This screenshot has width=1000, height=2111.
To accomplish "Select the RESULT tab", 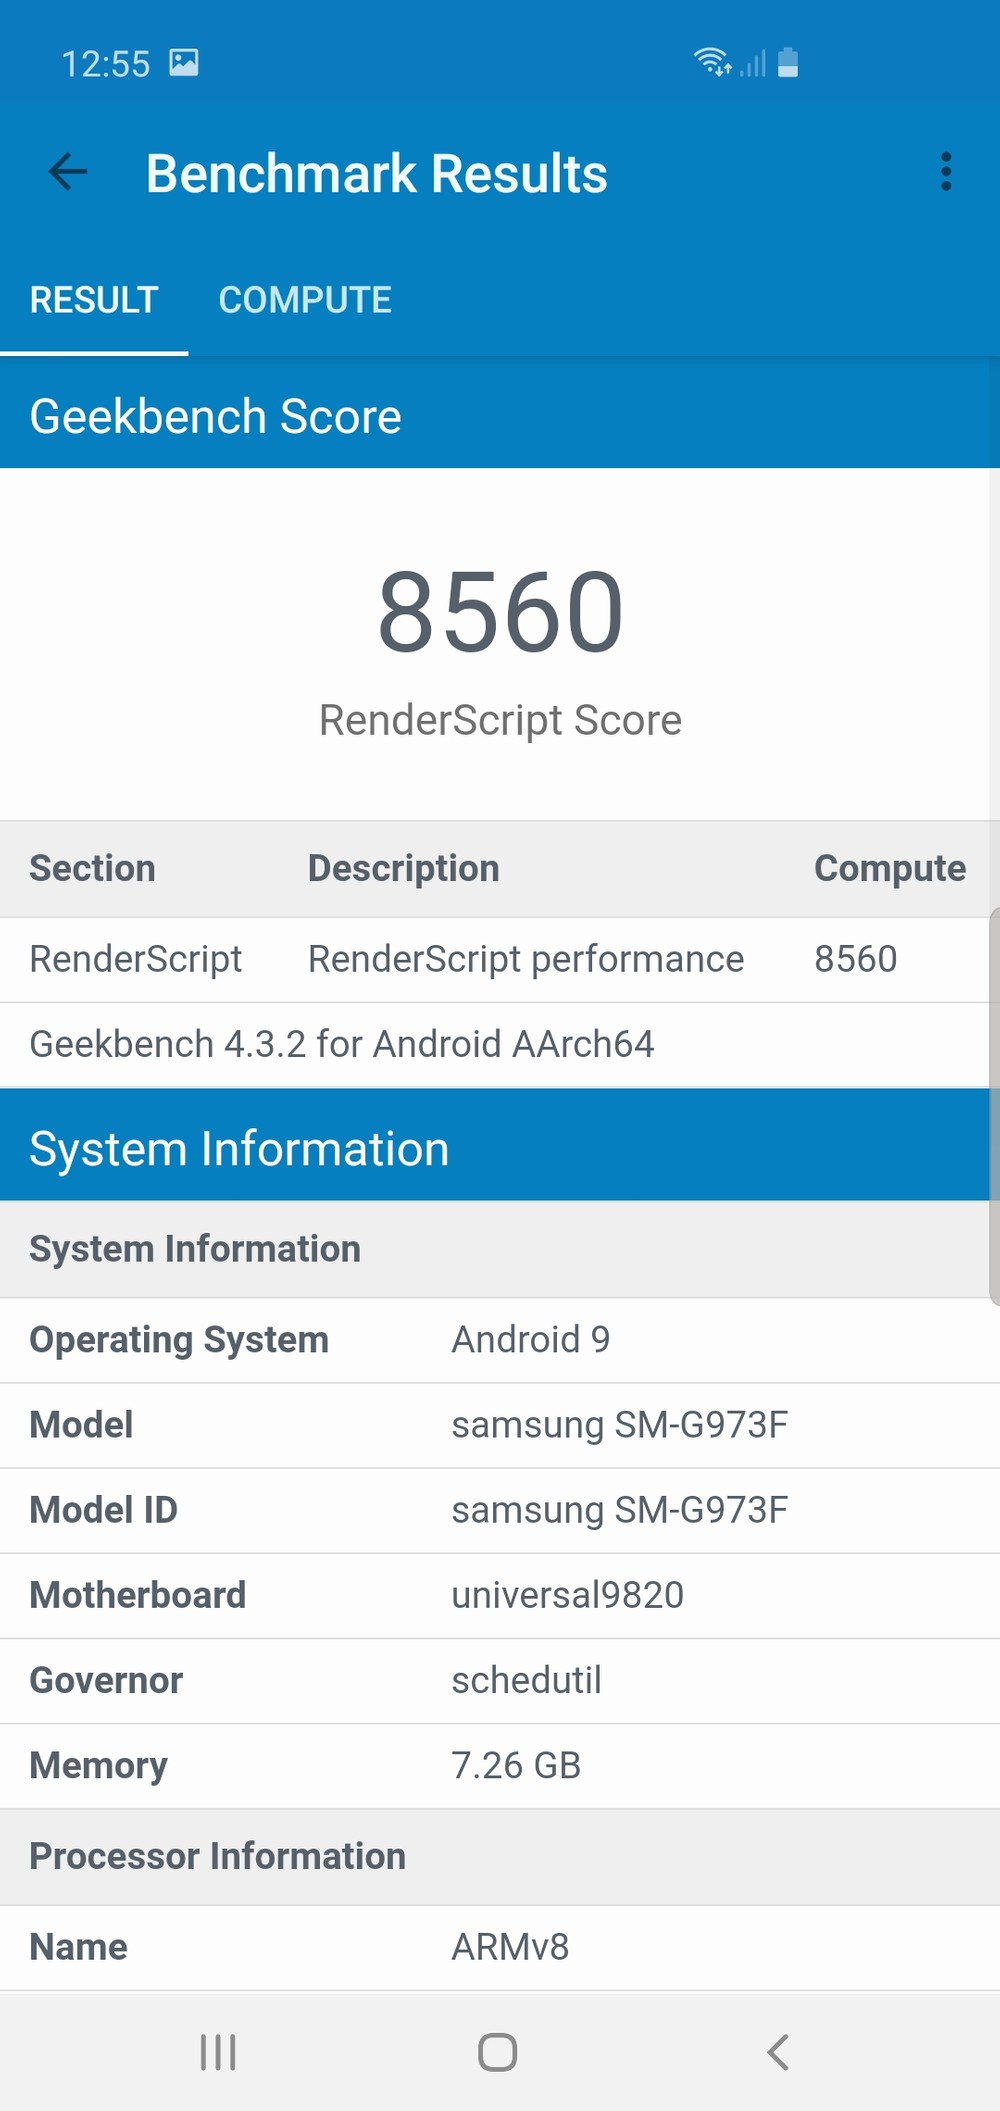I will point(94,300).
